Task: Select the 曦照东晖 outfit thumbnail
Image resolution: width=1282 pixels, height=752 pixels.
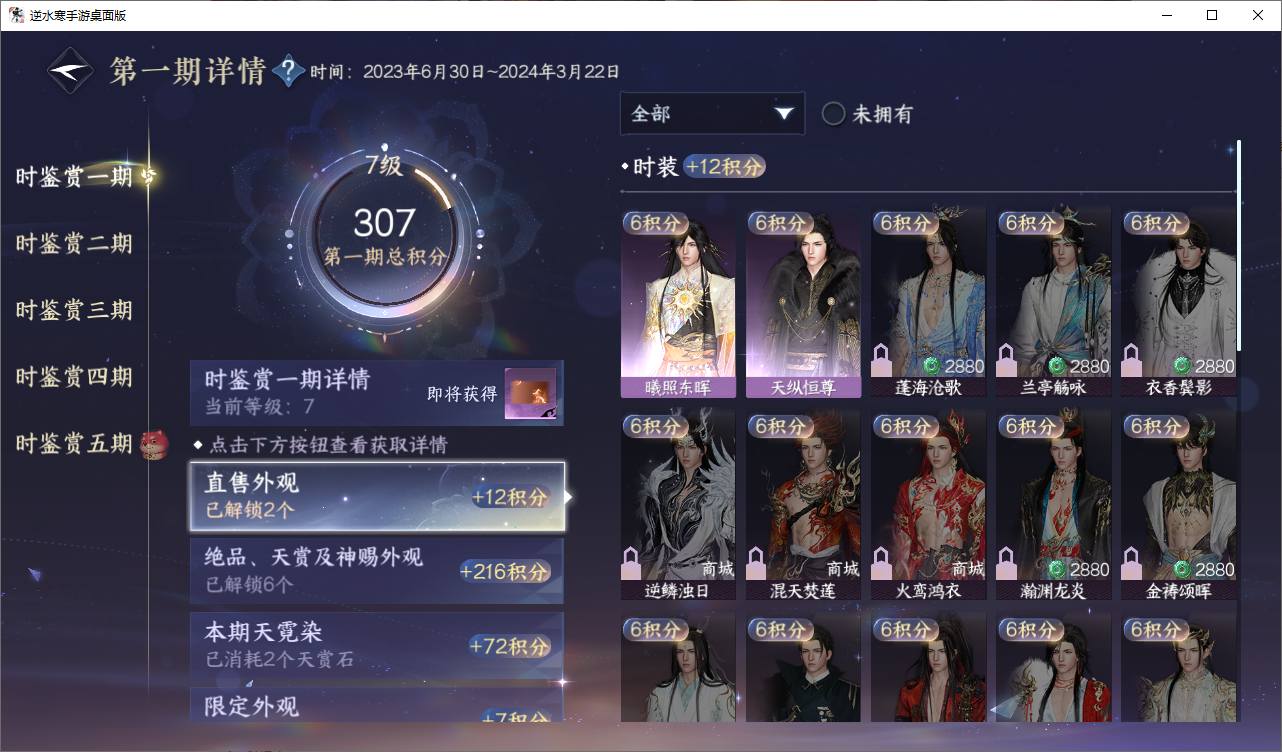Action: pyautogui.click(x=678, y=303)
